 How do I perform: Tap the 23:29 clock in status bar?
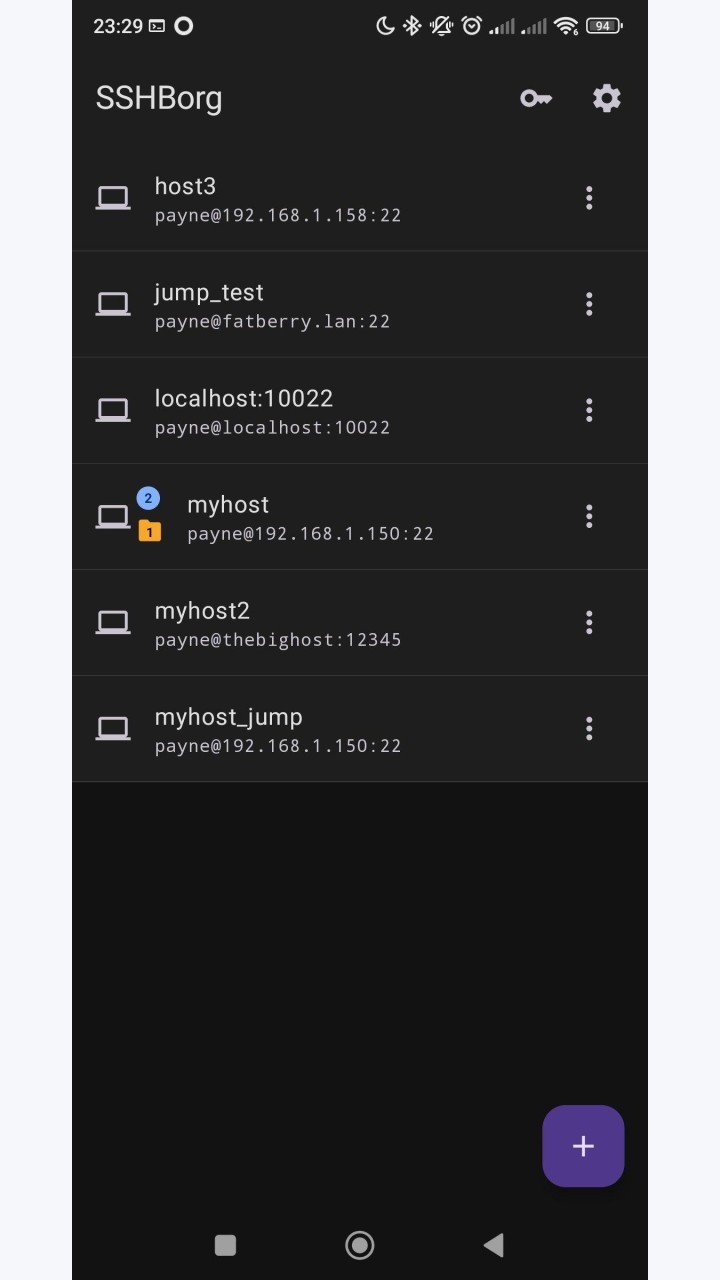(118, 27)
